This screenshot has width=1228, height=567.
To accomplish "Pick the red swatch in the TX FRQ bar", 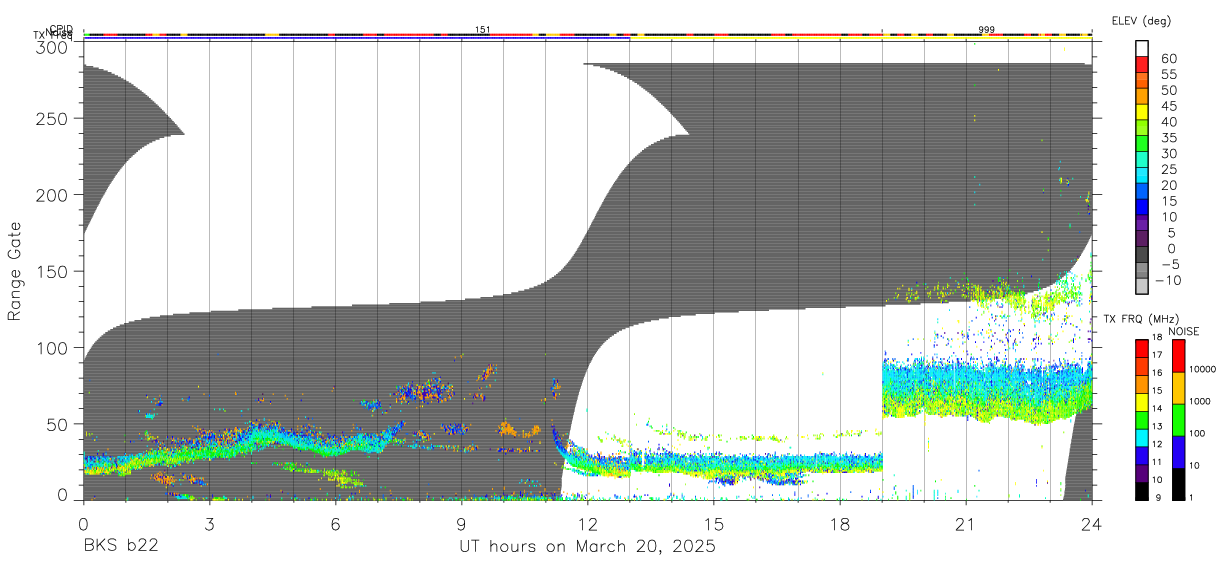I will [x=1142, y=349].
